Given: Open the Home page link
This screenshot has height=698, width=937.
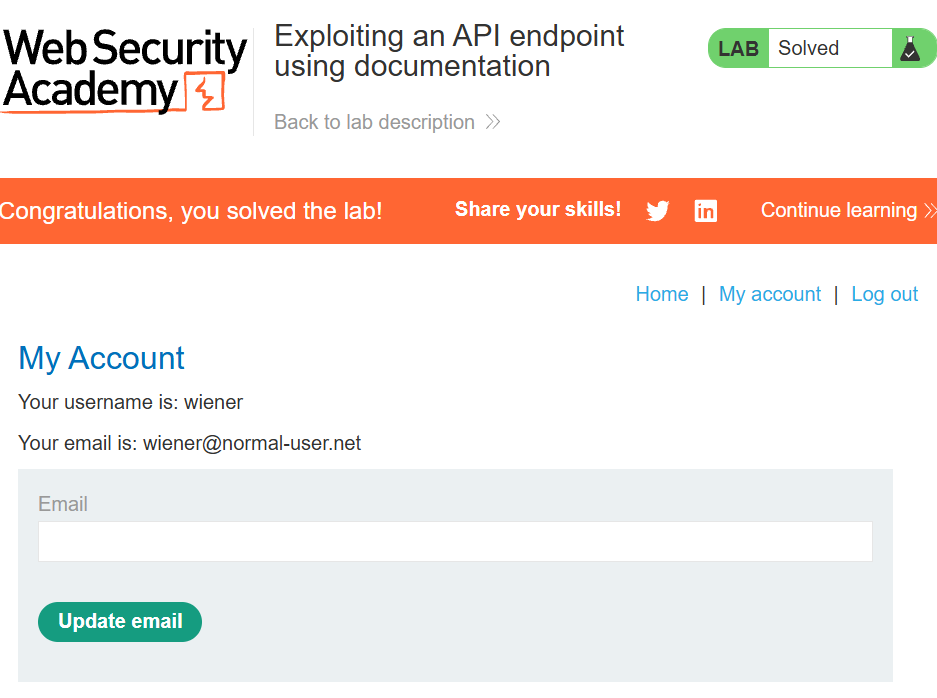Looking at the screenshot, I should coord(662,294).
